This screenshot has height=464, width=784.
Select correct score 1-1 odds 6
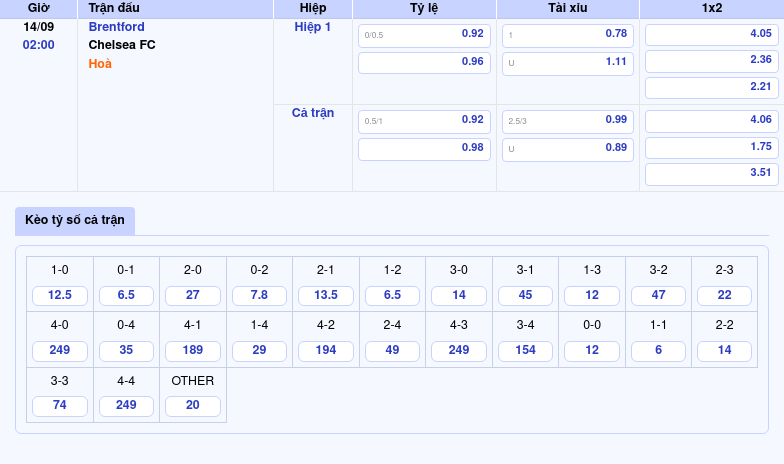[658, 351]
